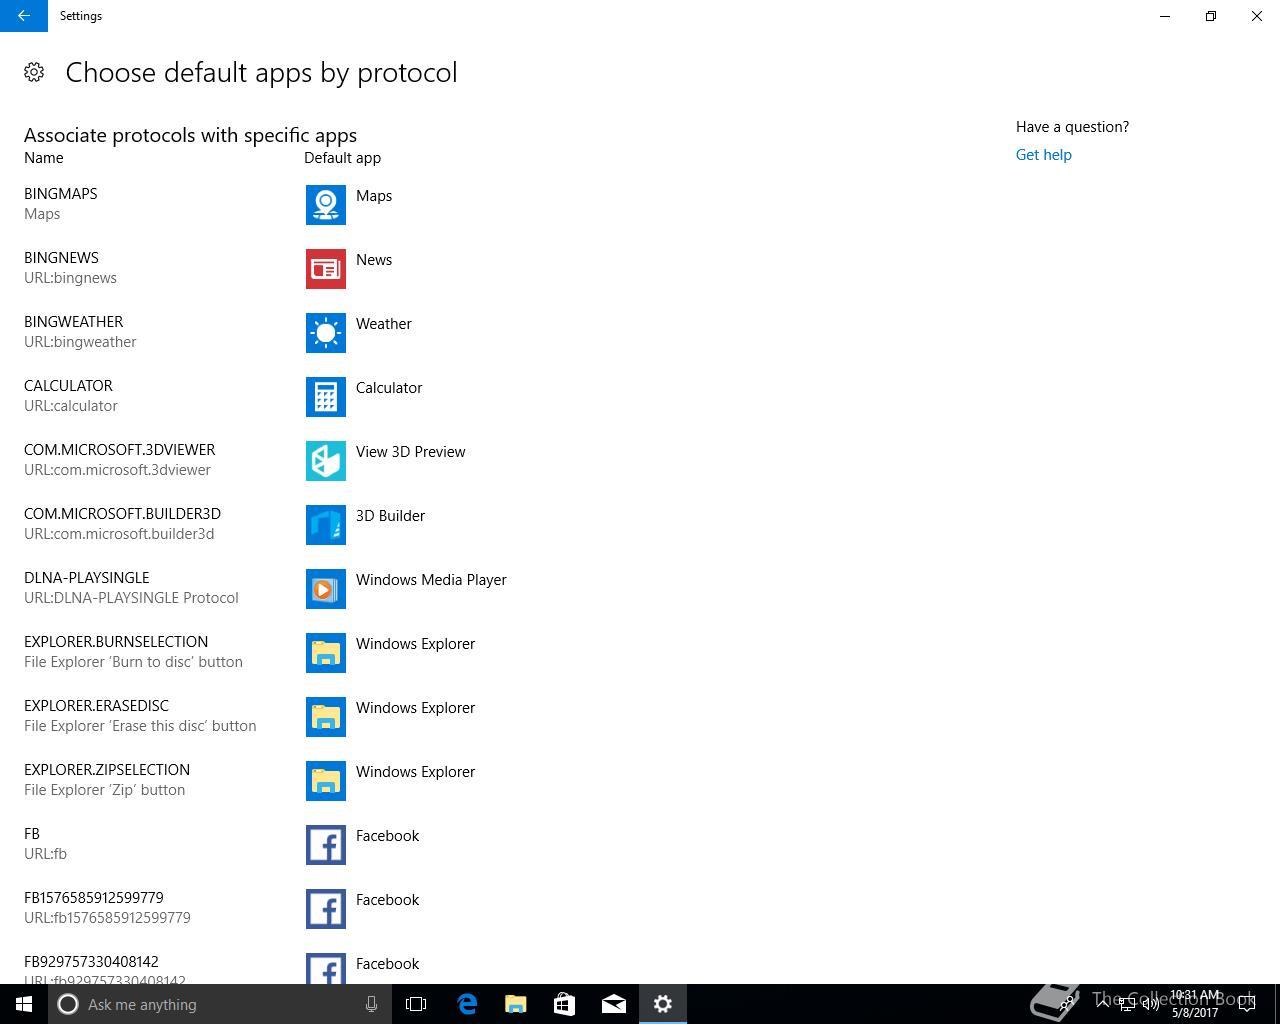Click the 'Burn to disc' button description
Image resolution: width=1280 pixels, height=1024 pixels.
(133, 662)
